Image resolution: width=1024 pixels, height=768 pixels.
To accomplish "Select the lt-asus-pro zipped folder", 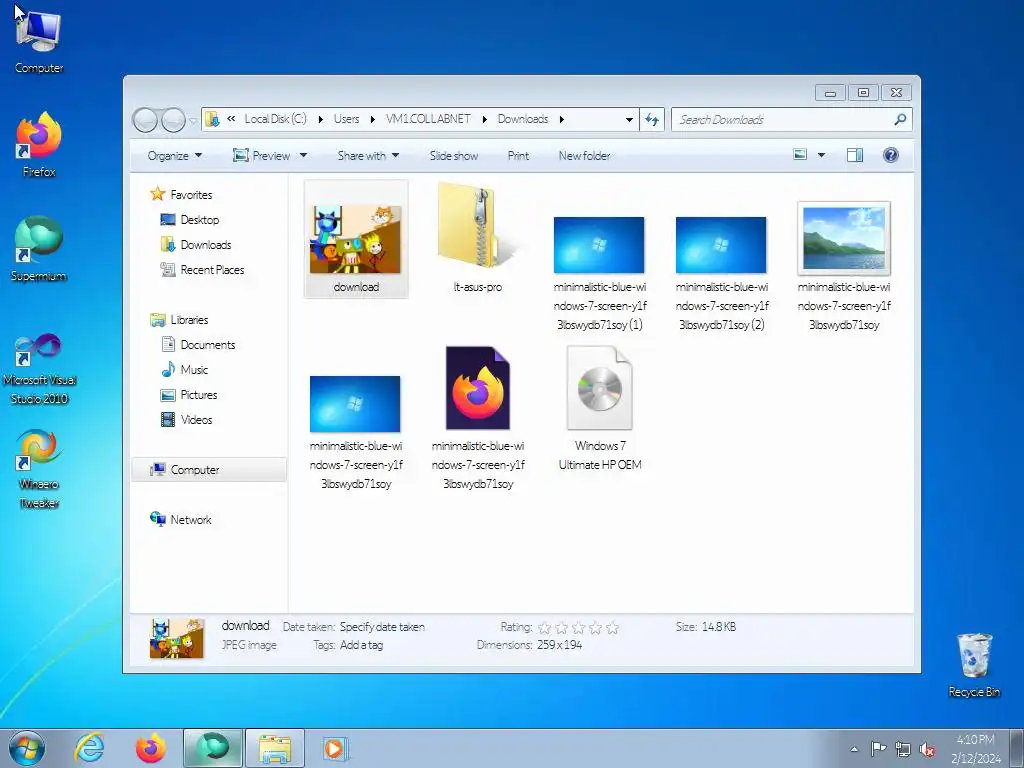I will [478, 239].
